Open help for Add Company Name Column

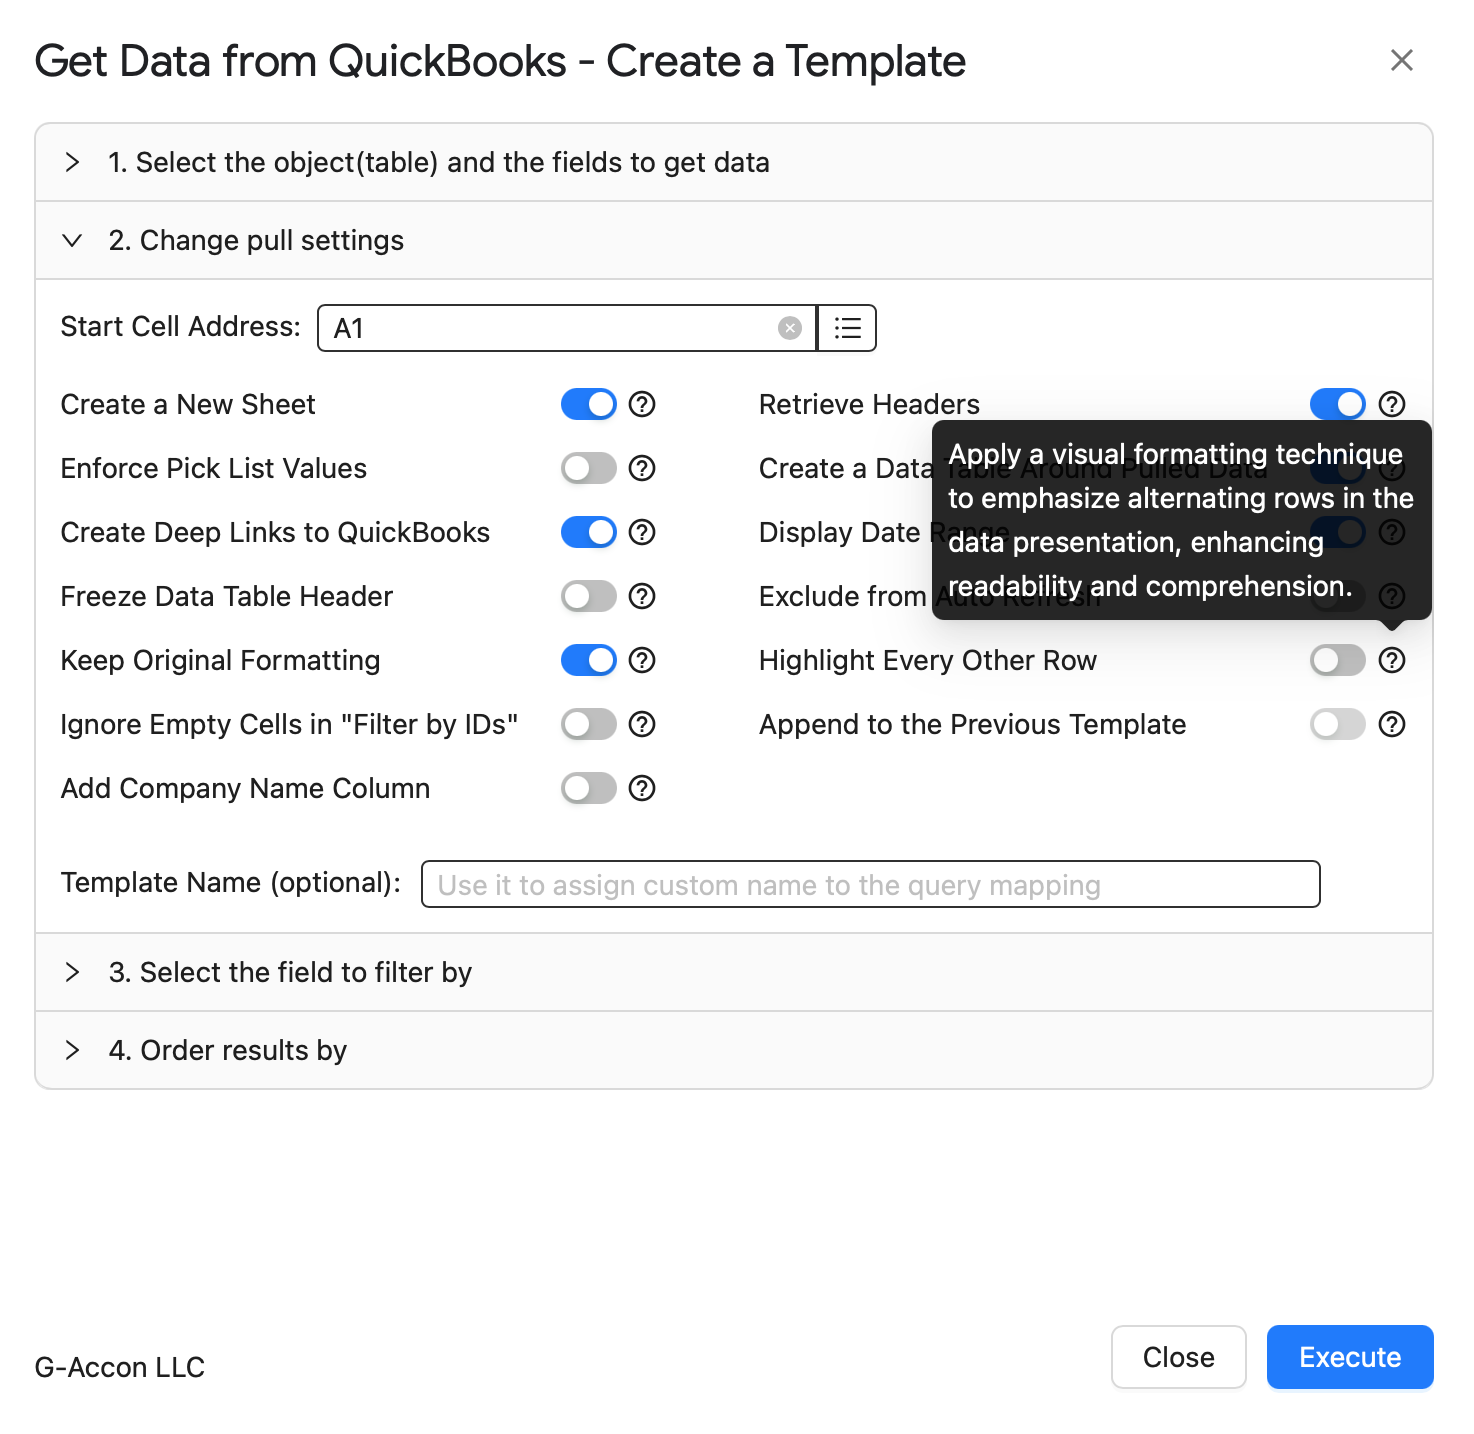tap(642, 788)
